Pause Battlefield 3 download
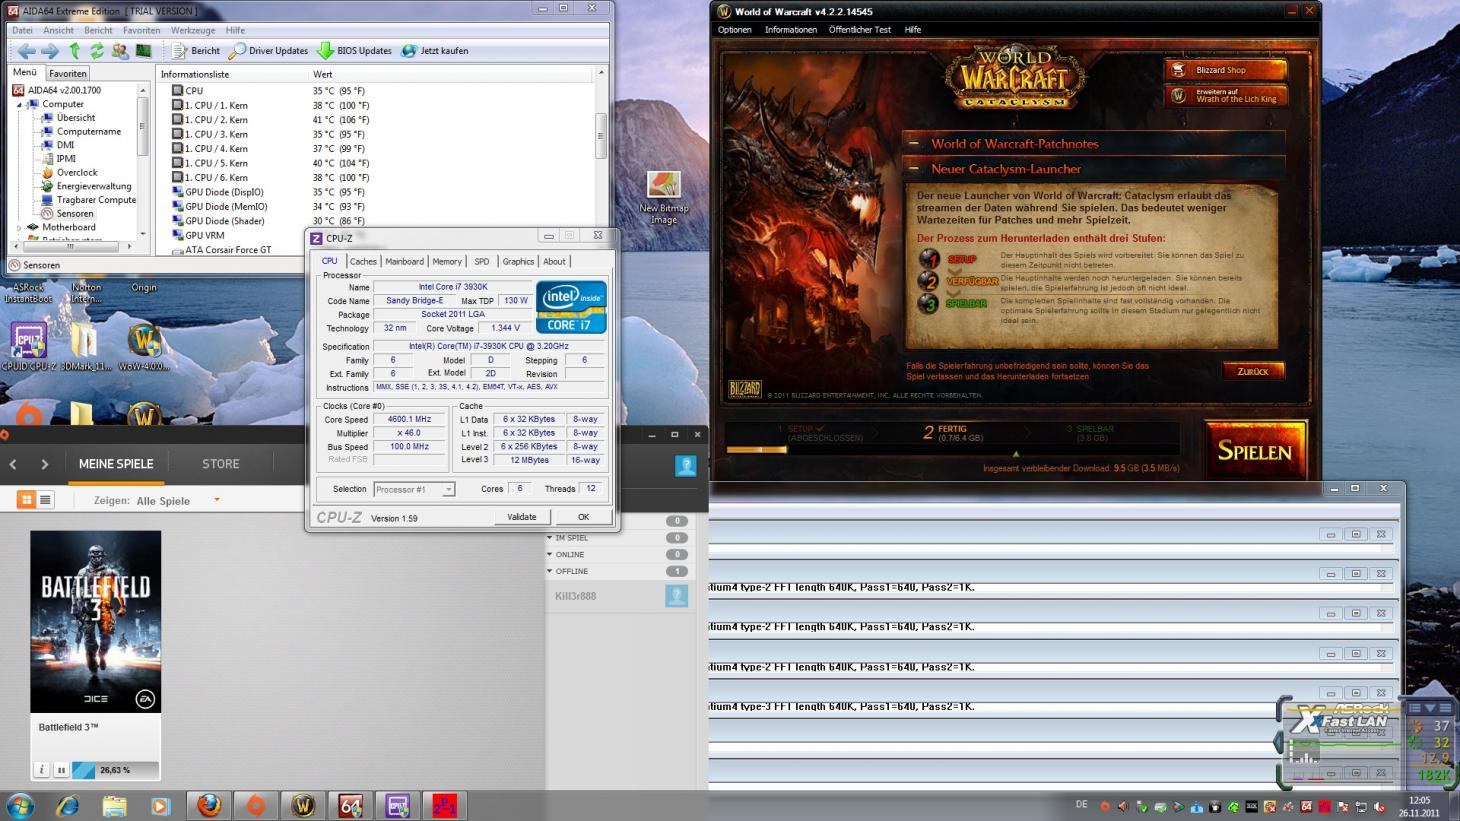This screenshot has height=821, width=1460. coord(61,770)
